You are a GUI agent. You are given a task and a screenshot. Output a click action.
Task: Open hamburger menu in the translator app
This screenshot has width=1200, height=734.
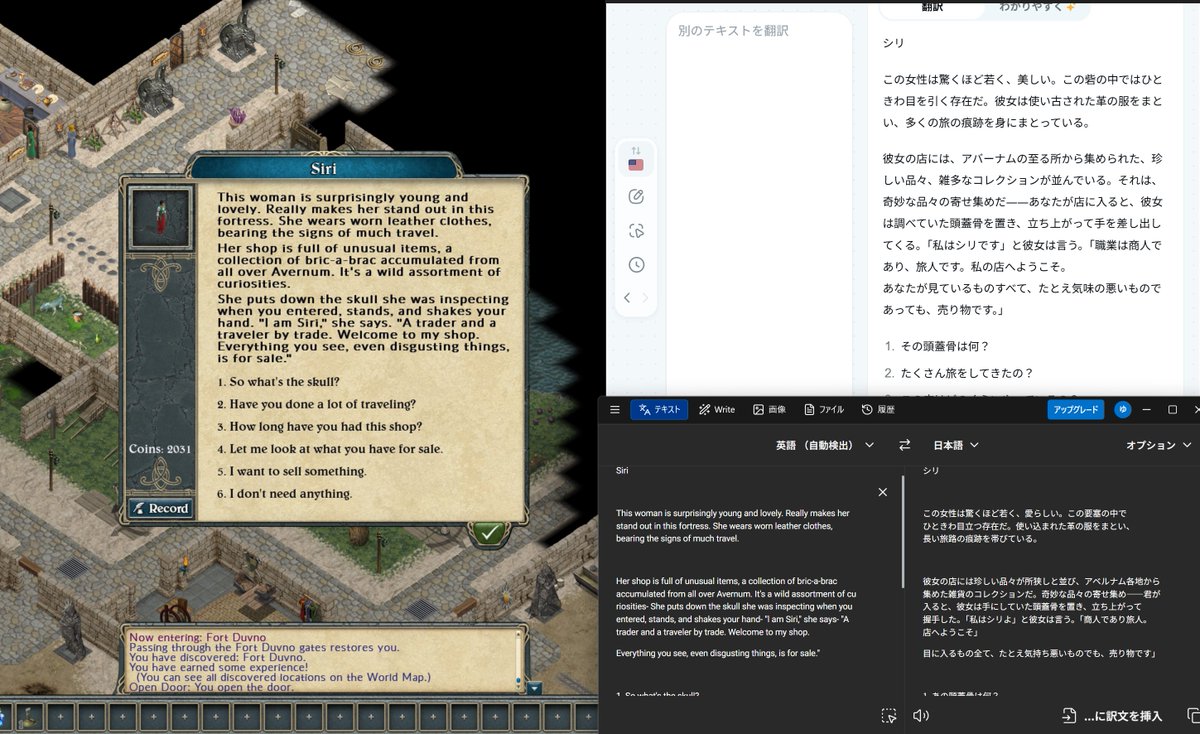pos(615,409)
